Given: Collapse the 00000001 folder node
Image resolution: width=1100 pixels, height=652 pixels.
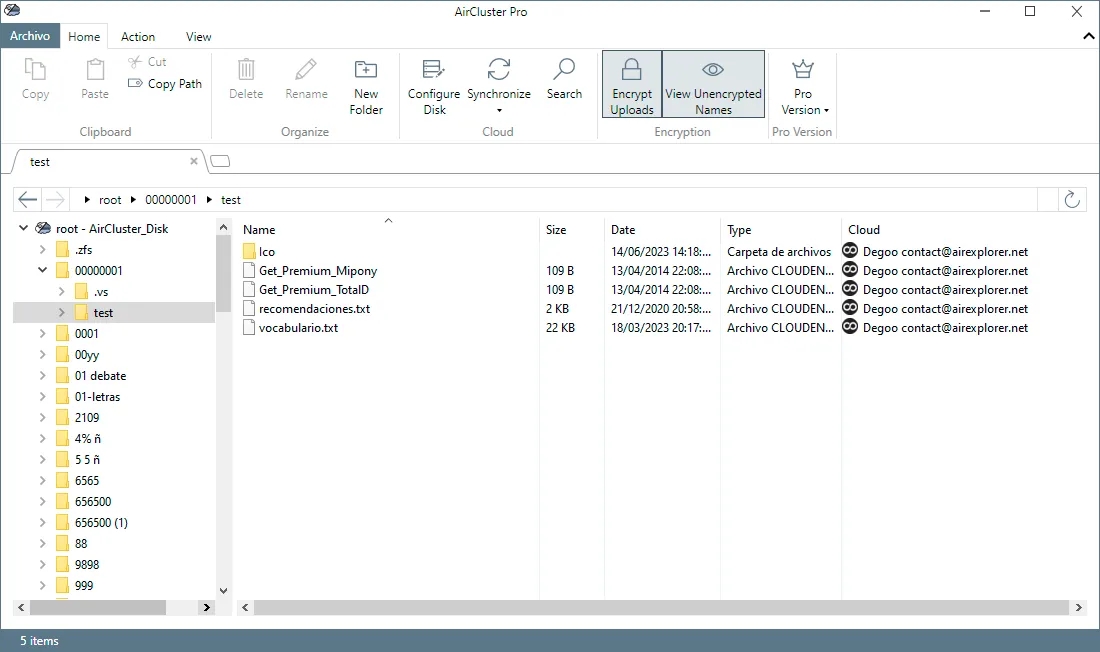Looking at the screenshot, I should 42,270.
